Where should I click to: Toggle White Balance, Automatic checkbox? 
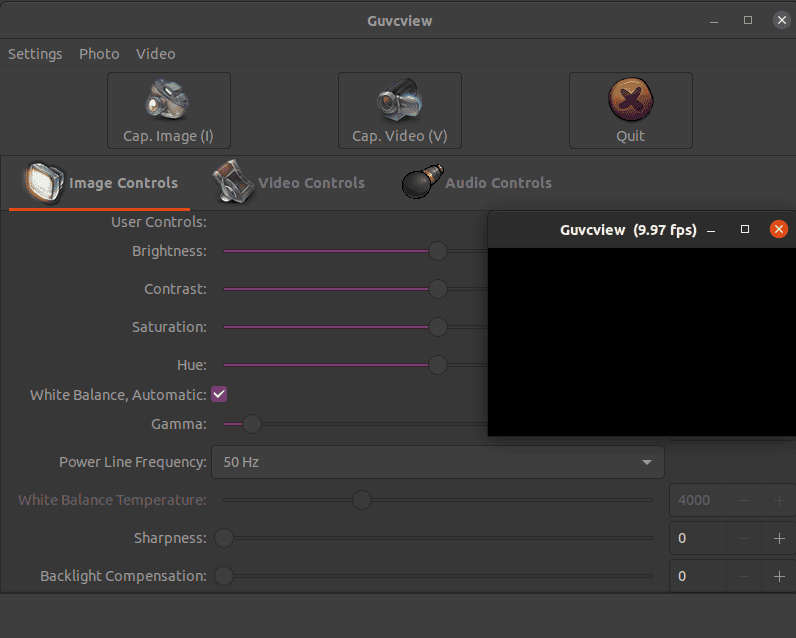[219, 394]
